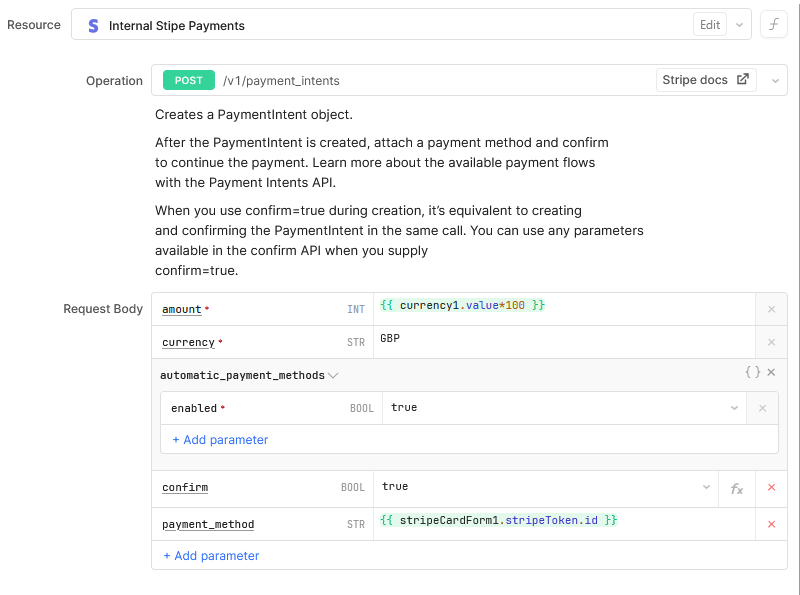
Task: Click the BOOL type tag on confirm
Action: point(353,487)
